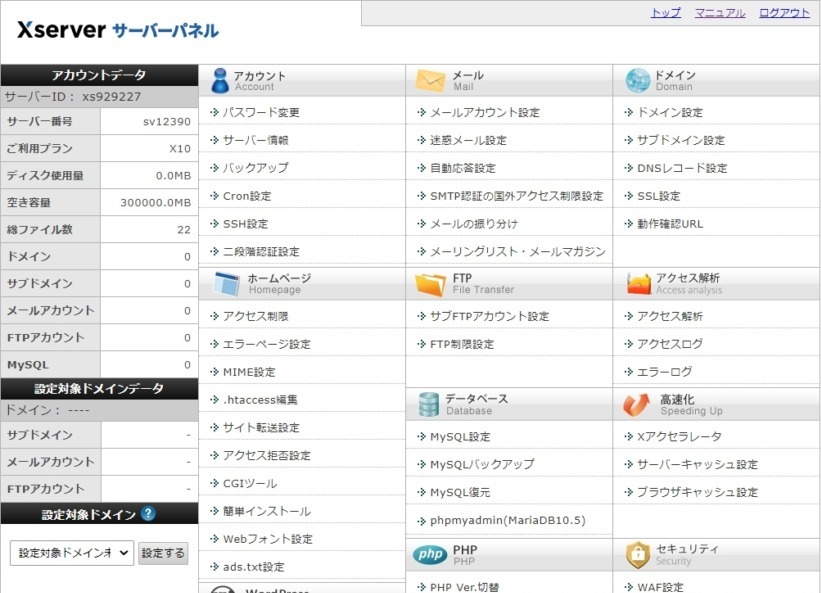Click the server number value sv12390
Viewport: 821px width, 593px height.
167,121
